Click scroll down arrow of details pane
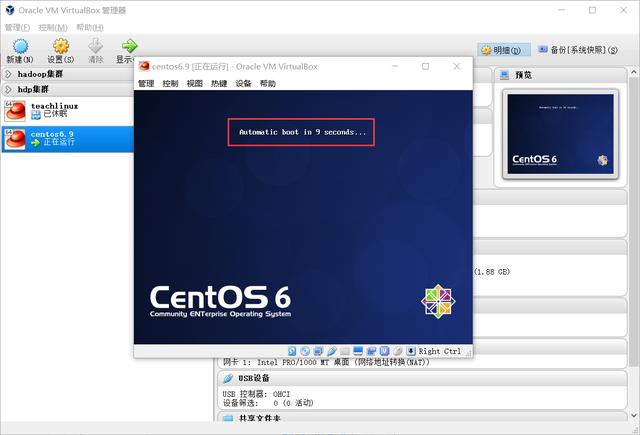Screen dimensions: 640x435 coord(633,416)
